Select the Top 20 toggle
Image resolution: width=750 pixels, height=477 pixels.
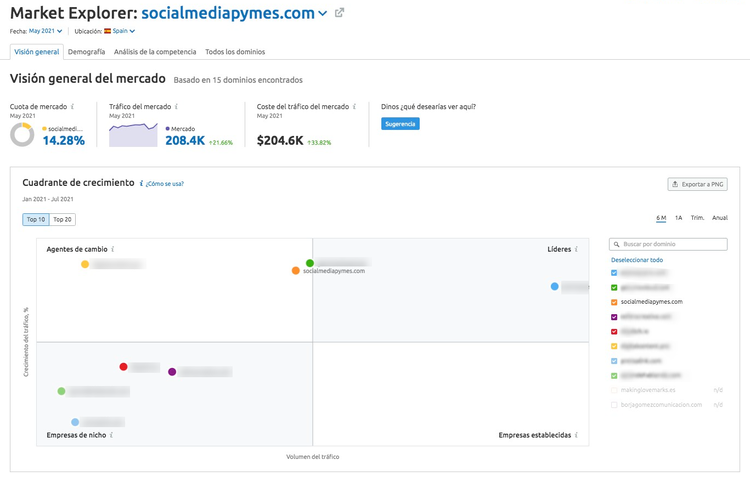[62, 219]
